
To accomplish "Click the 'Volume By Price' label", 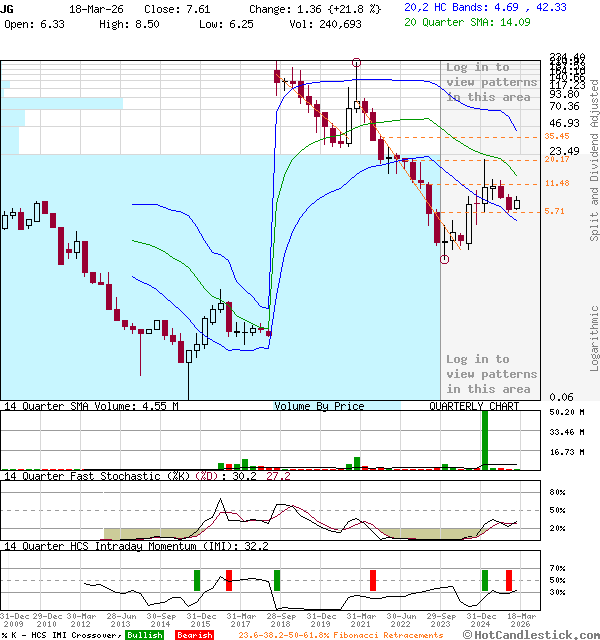I will coord(319,406).
